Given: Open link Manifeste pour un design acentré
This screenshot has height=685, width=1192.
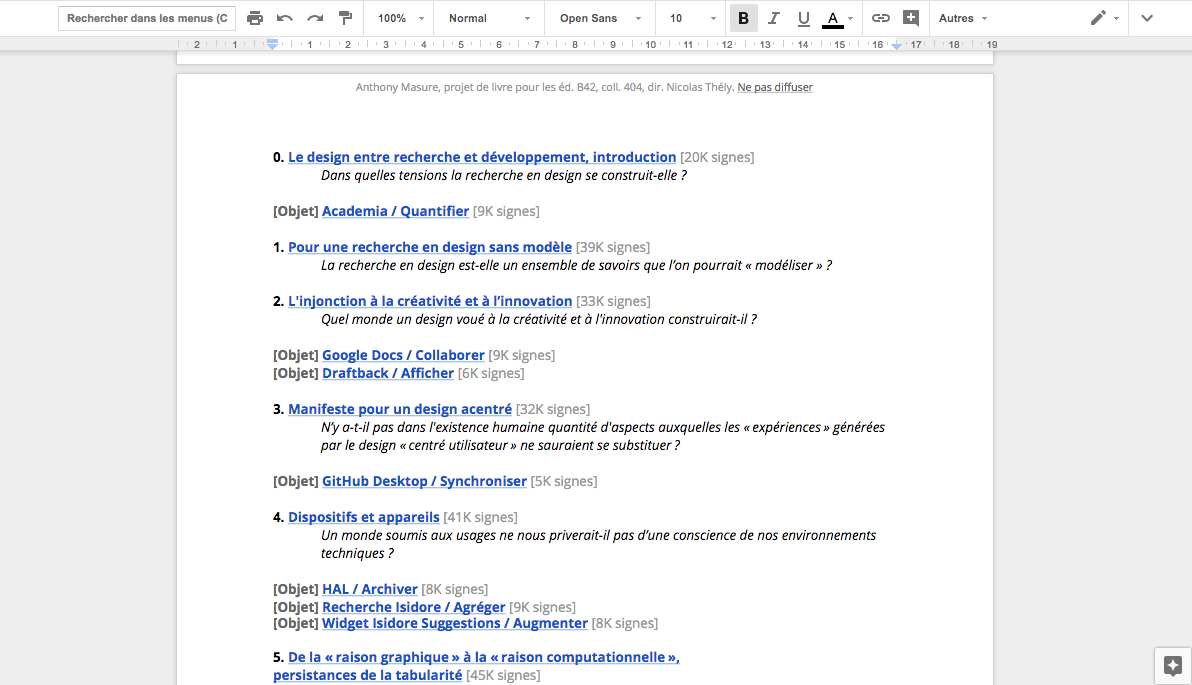Looking at the screenshot, I should [400, 409].
